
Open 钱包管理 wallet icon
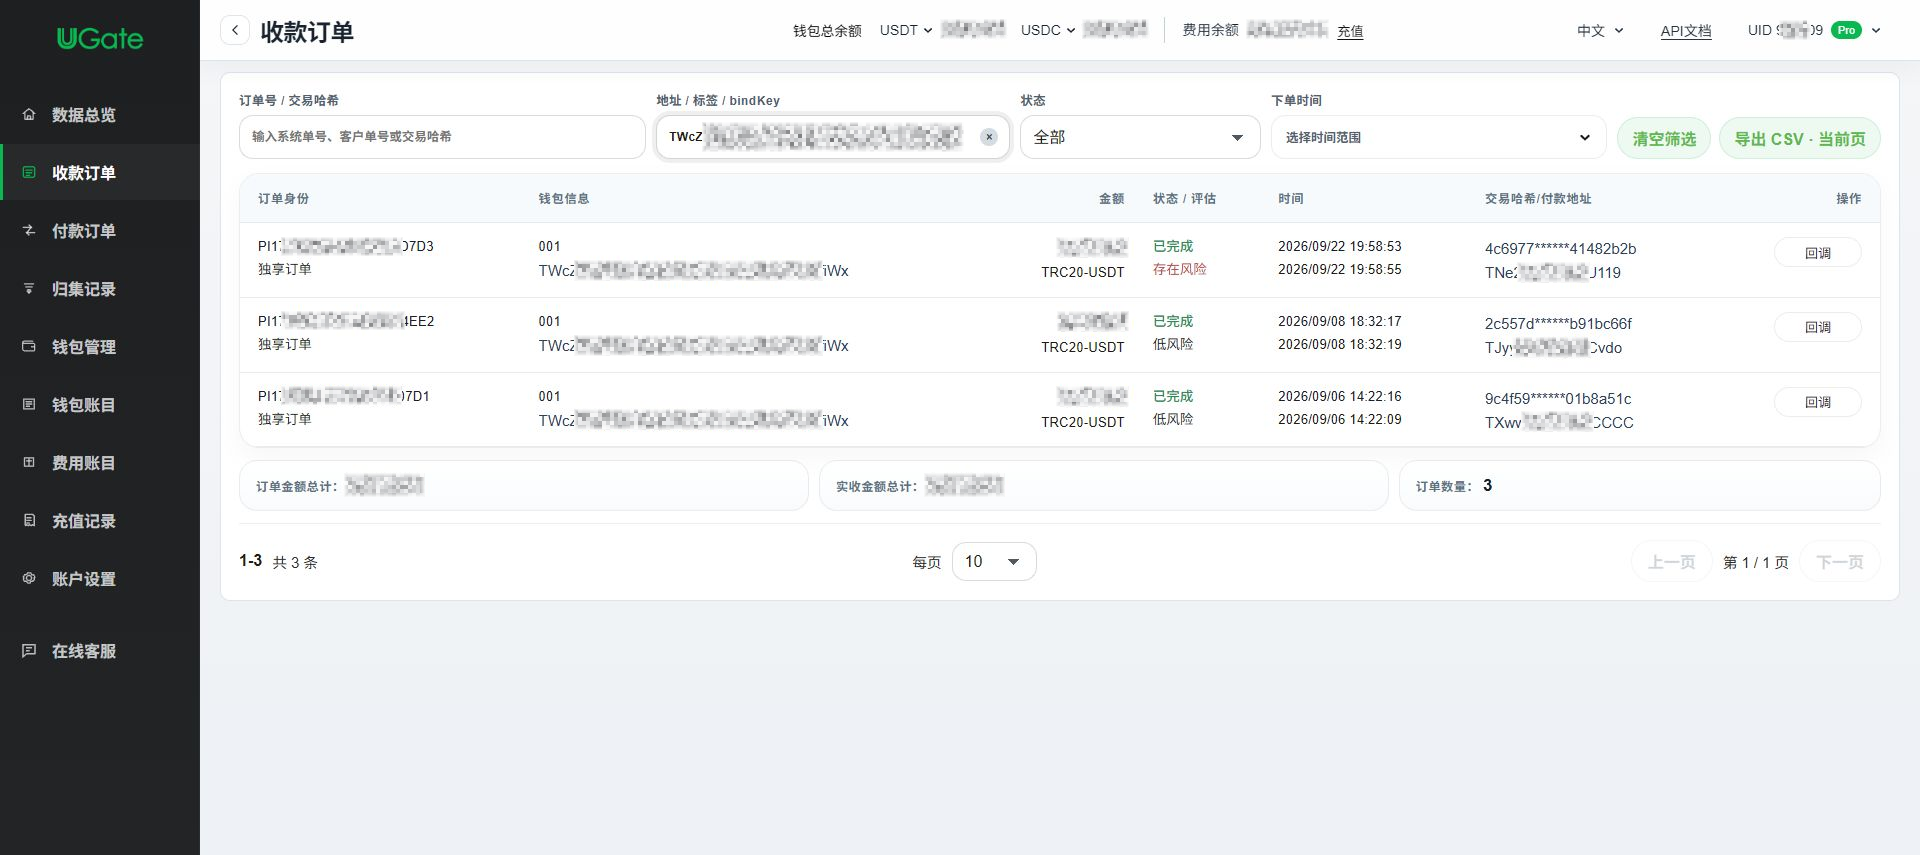coord(29,346)
